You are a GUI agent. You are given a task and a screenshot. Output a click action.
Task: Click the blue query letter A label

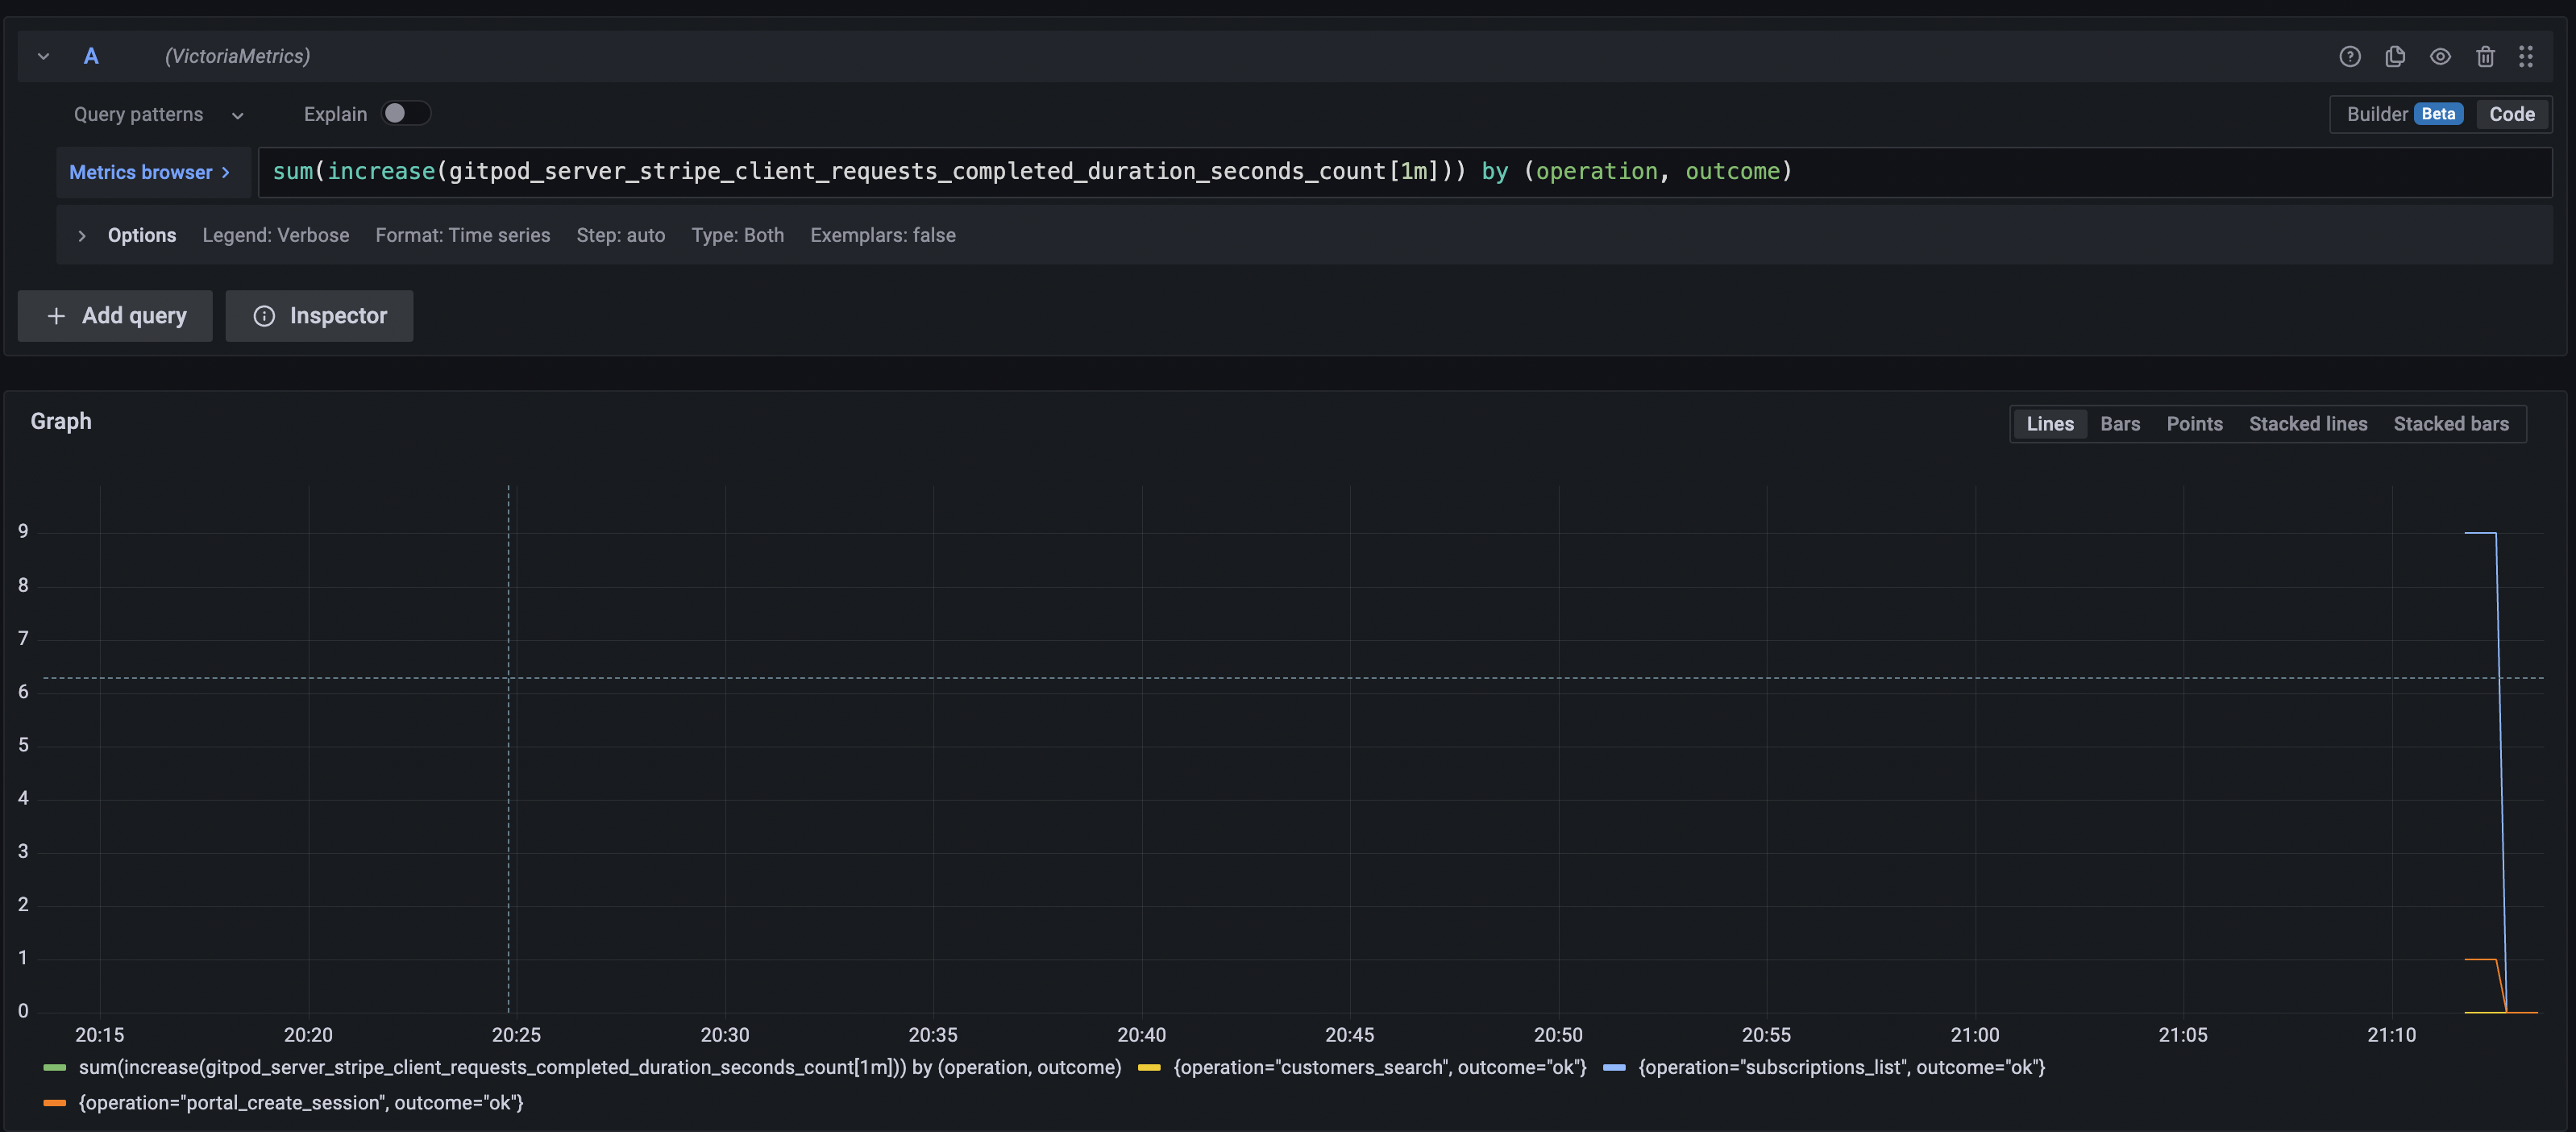(91, 56)
